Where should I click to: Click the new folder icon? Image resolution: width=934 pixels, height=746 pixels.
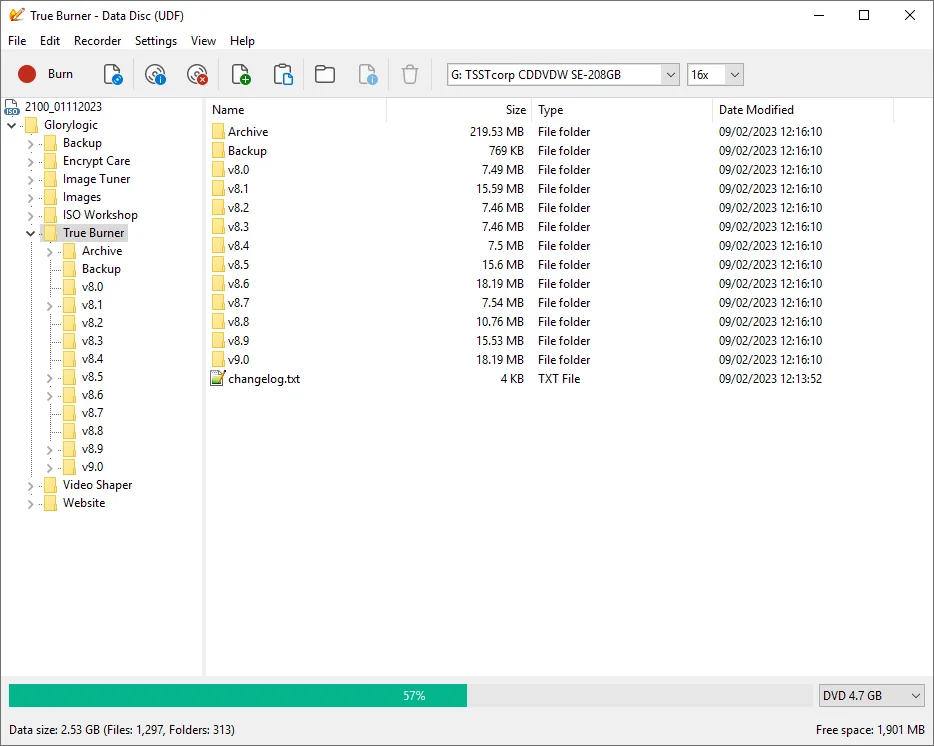pyautogui.click(x=324, y=74)
